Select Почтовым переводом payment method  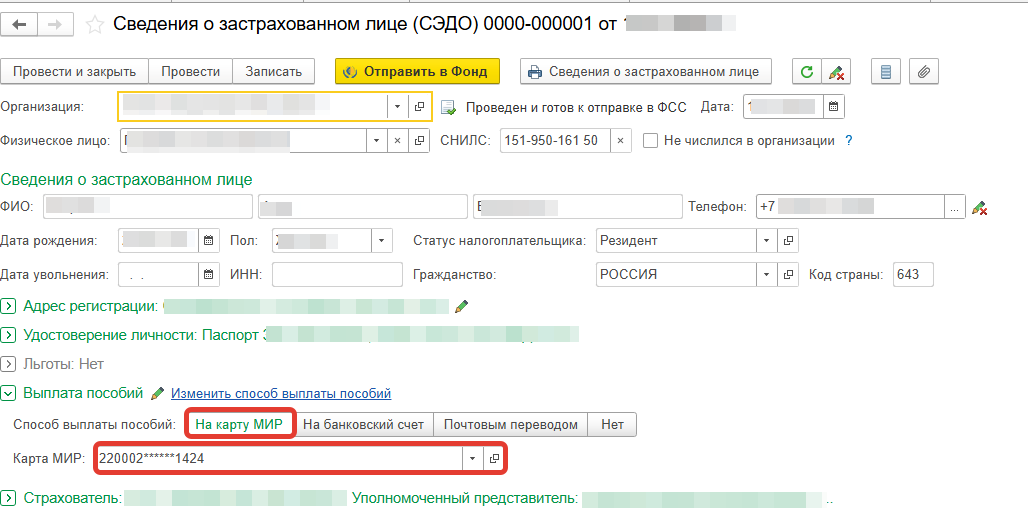(x=511, y=424)
